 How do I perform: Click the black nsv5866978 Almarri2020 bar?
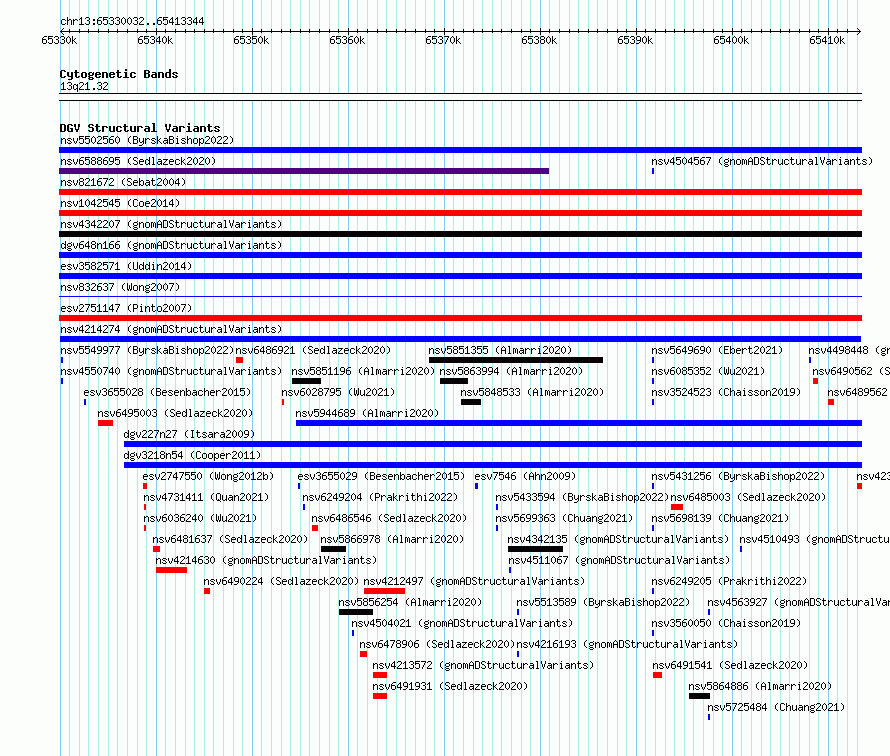pos(334,549)
